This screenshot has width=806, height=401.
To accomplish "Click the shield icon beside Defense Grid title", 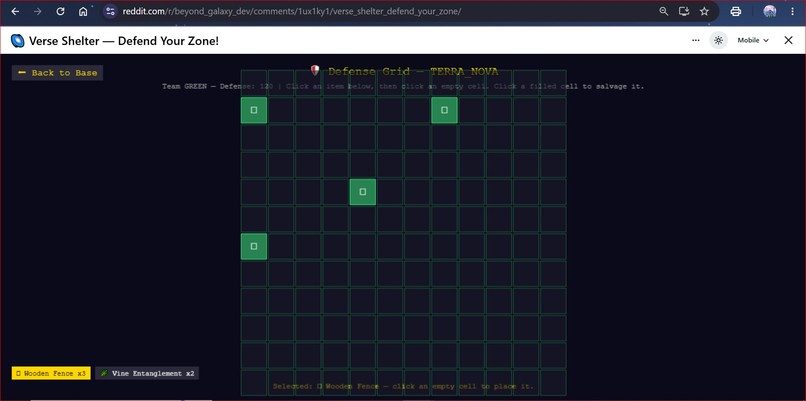I will pyautogui.click(x=315, y=70).
